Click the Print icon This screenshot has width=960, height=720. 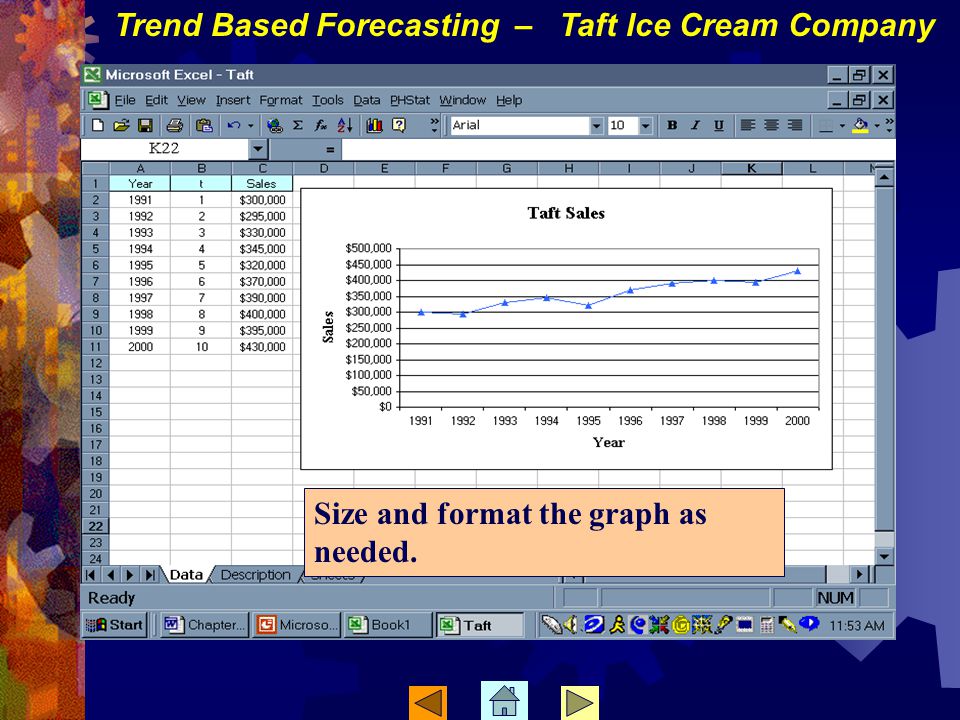click(174, 126)
